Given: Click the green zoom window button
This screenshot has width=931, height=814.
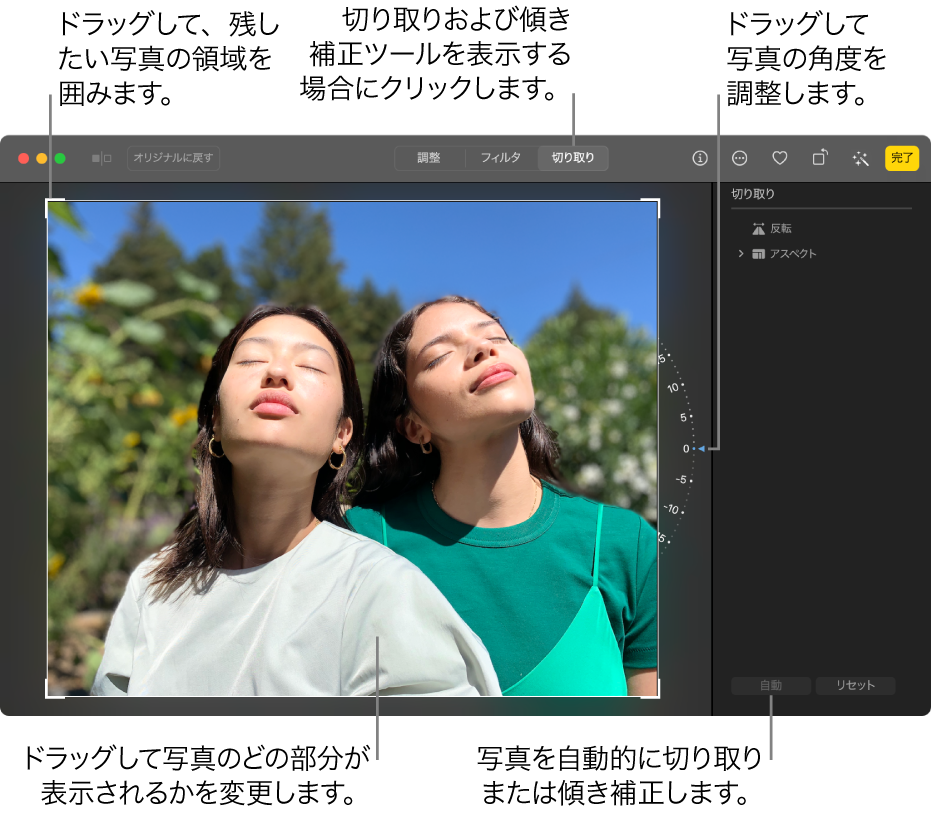Looking at the screenshot, I should (x=59, y=158).
